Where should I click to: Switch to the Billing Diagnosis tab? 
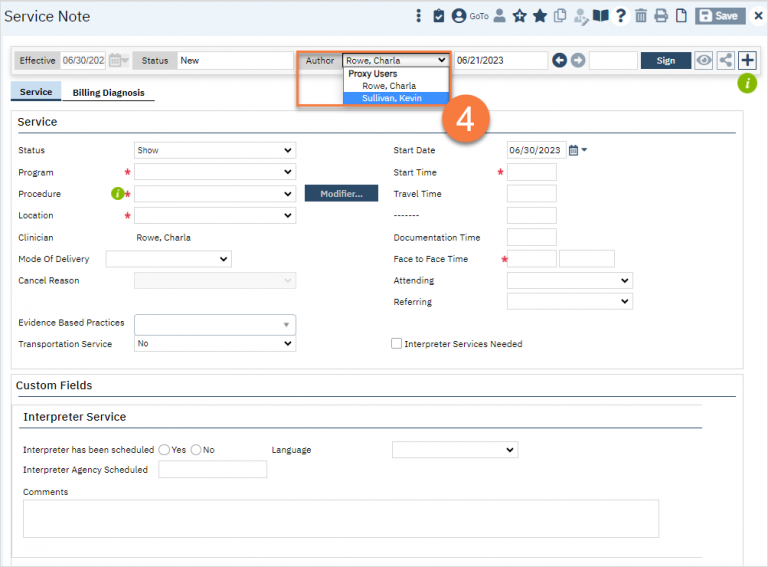tap(108, 93)
